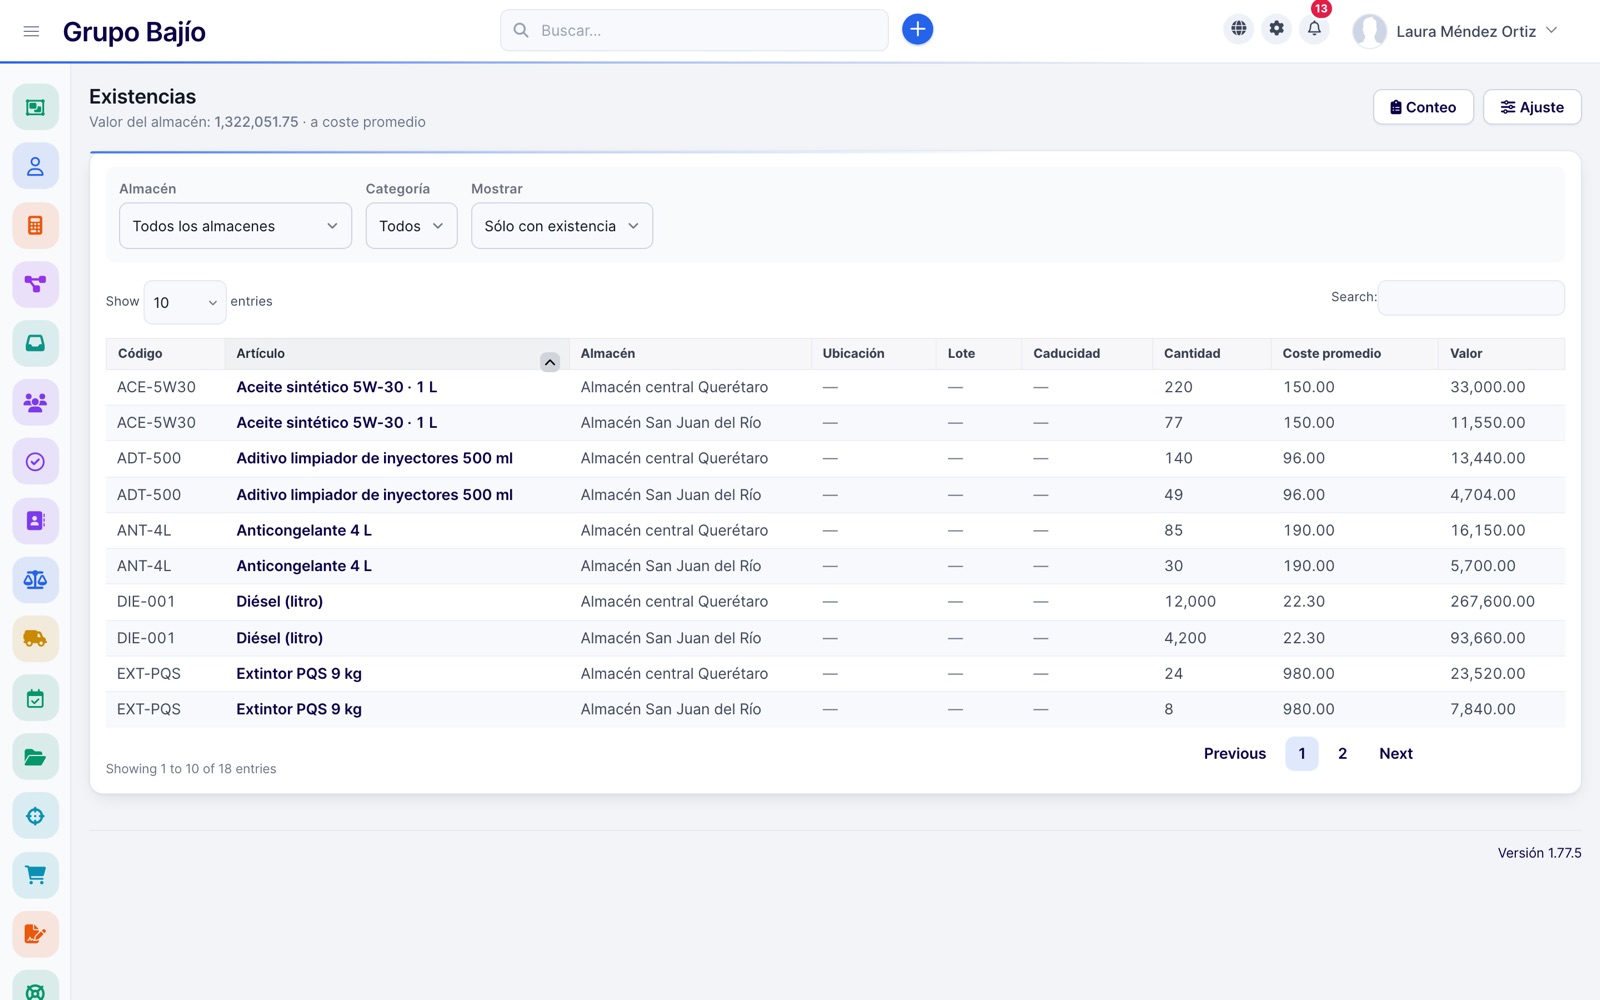Open the inbox tray sidebar icon
Image resolution: width=1600 pixels, height=1000 pixels.
coord(35,343)
